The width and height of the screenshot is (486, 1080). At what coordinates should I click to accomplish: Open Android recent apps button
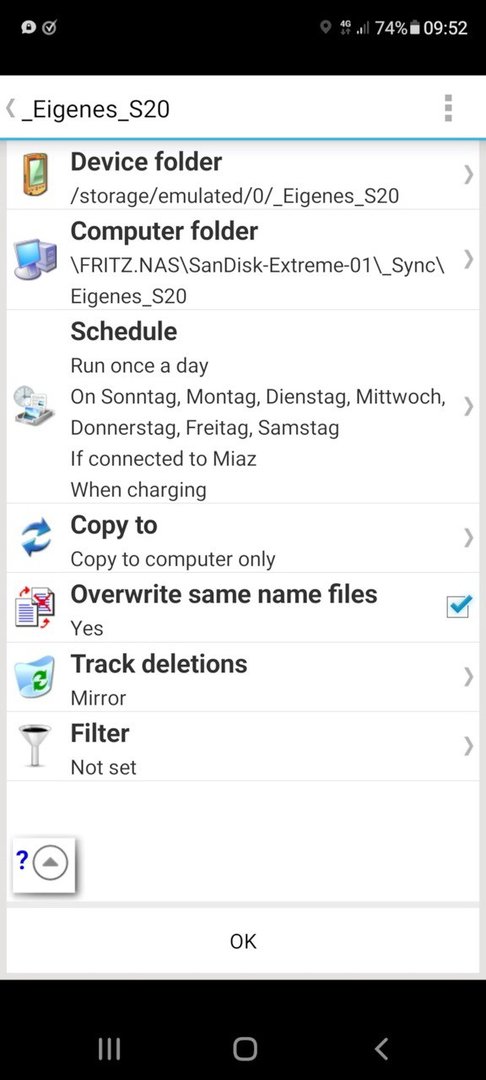tap(109, 1048)
